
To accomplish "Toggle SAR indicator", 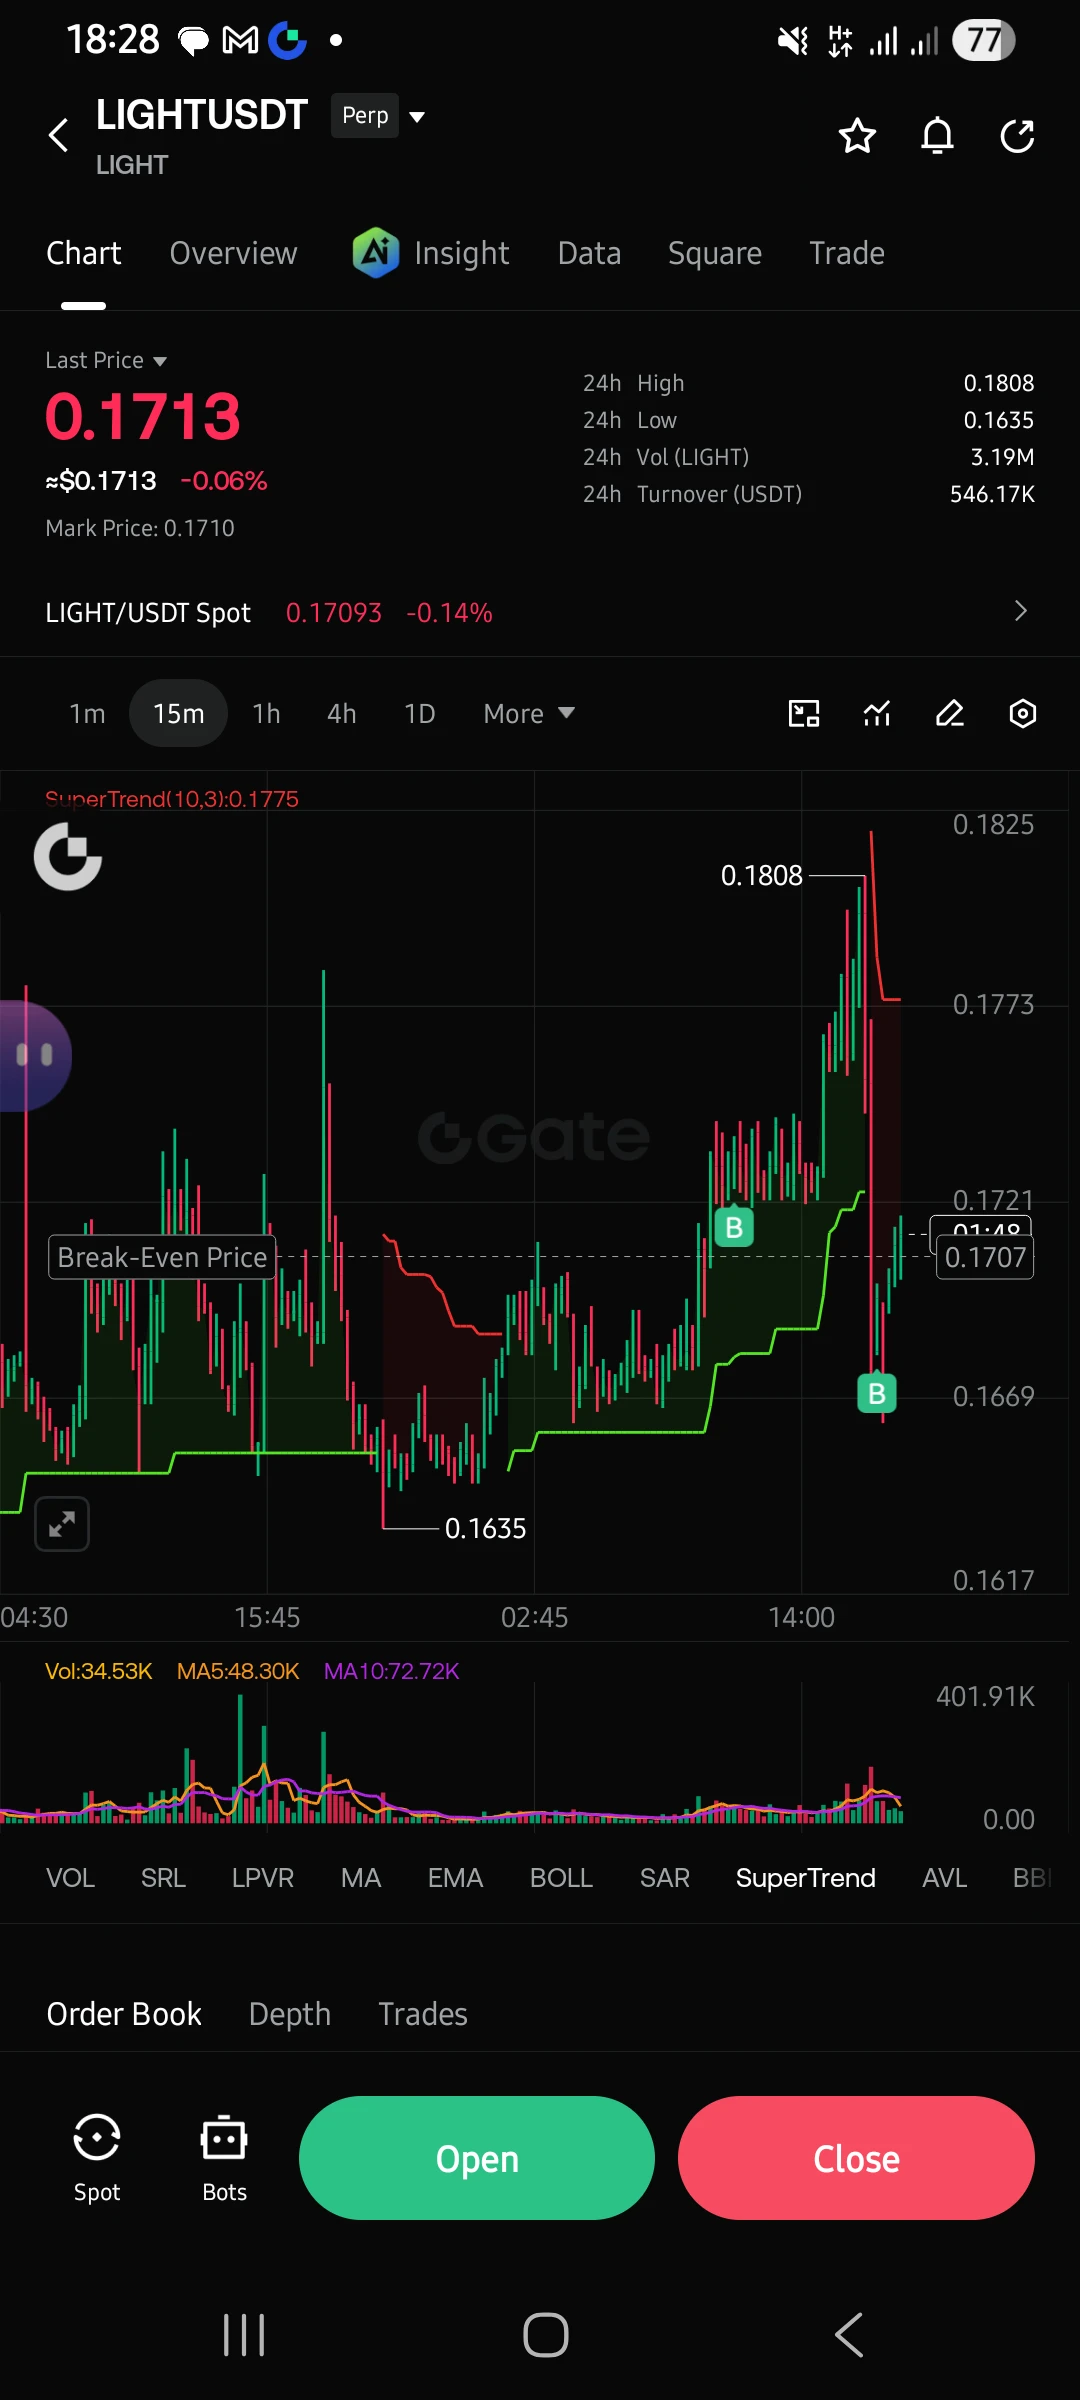I will (x=665, y=1878).
